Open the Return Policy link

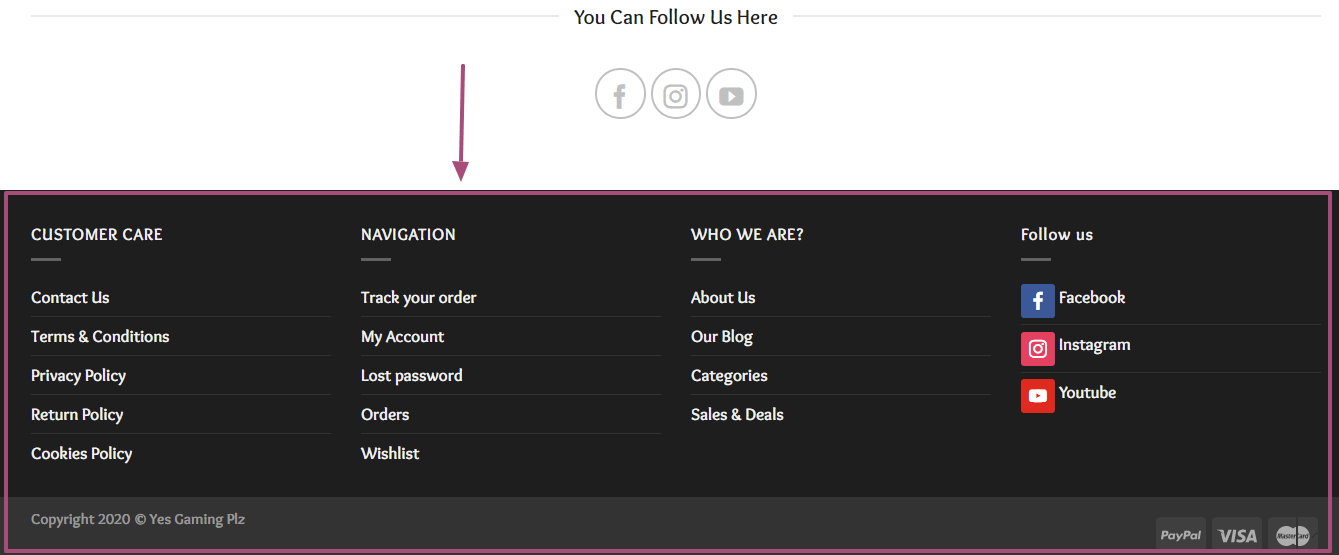[77, 415]
